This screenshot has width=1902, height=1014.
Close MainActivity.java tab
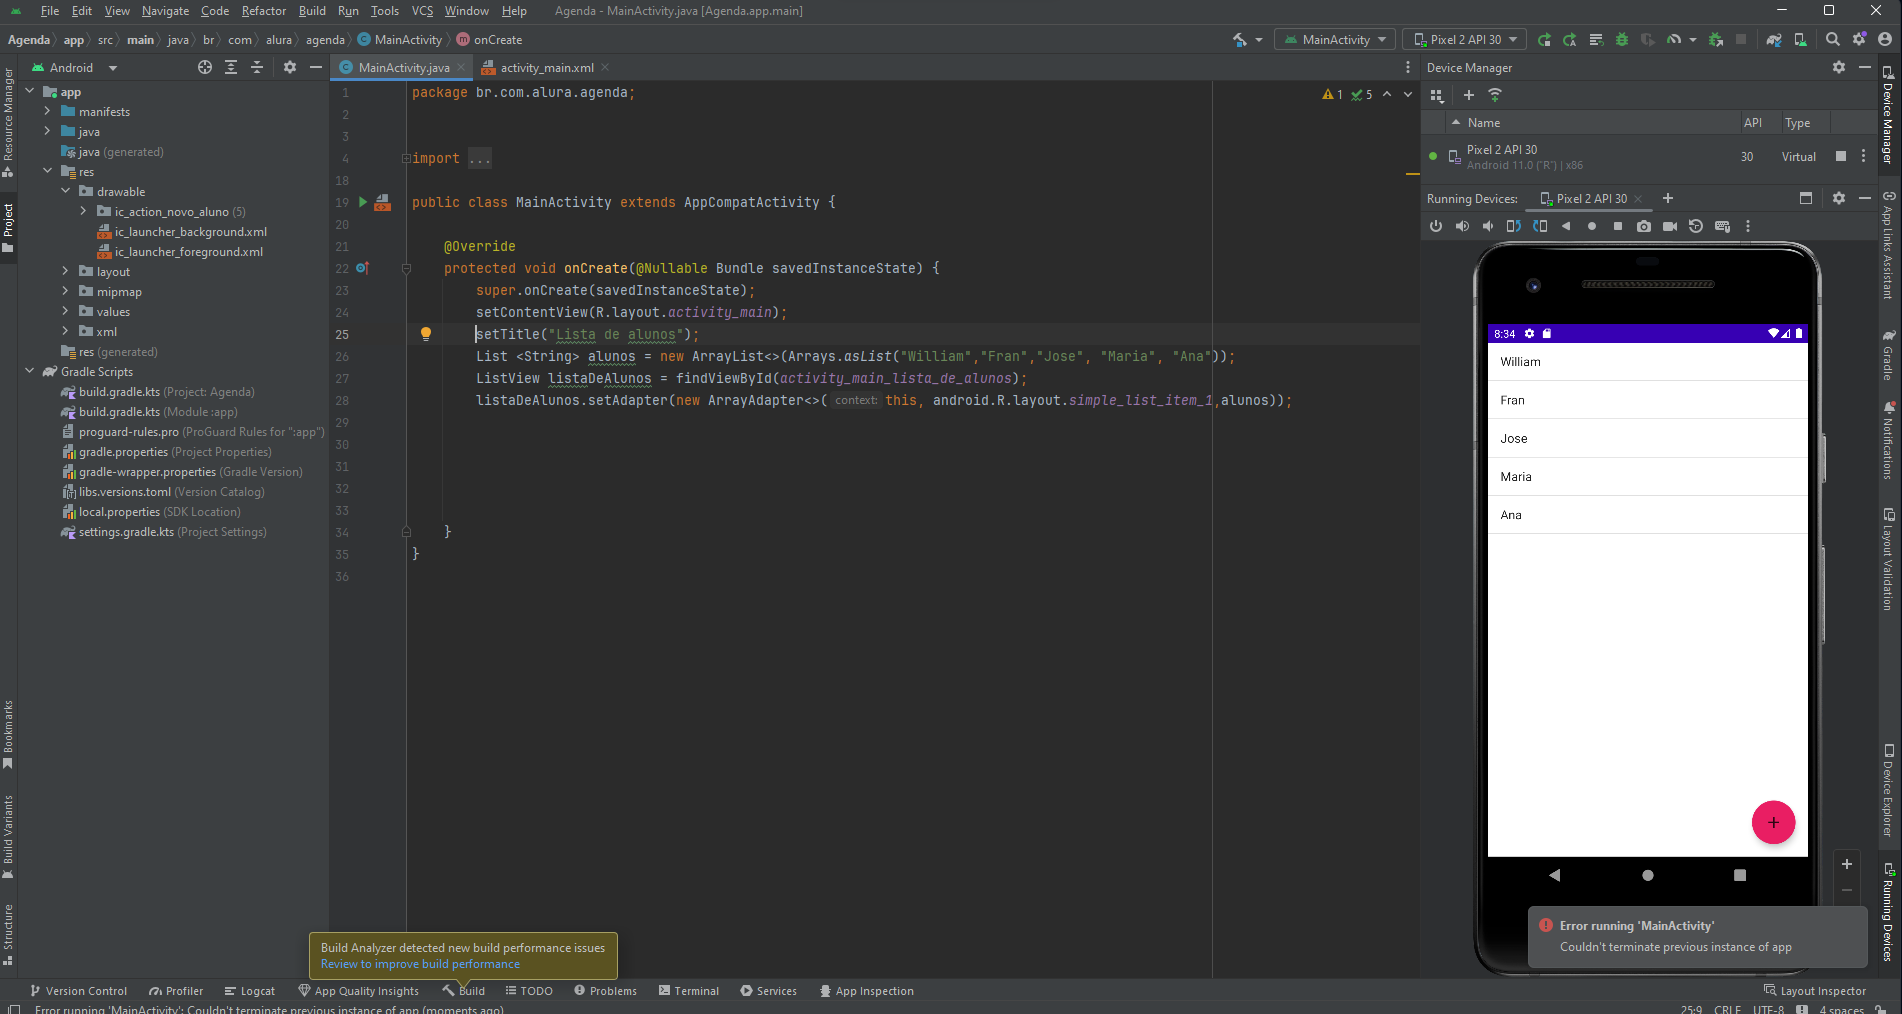tap(461, 67)
